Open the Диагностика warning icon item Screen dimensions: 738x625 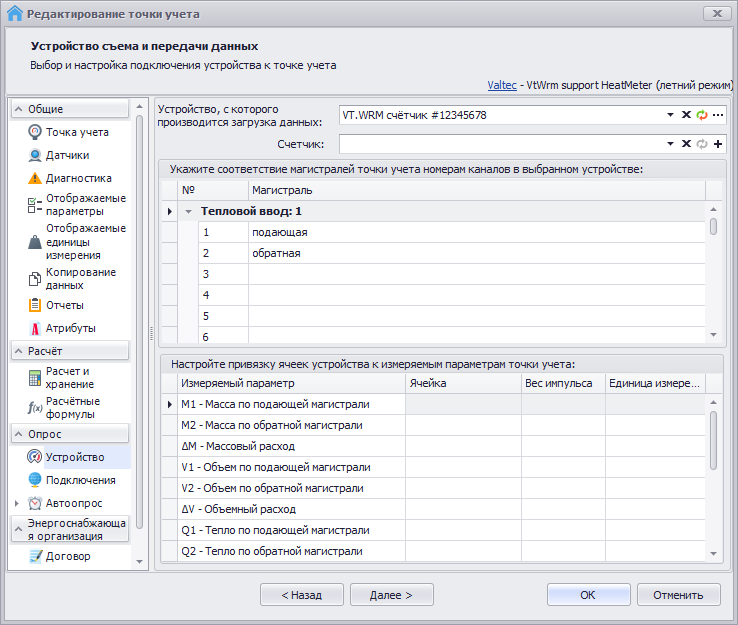35,178
